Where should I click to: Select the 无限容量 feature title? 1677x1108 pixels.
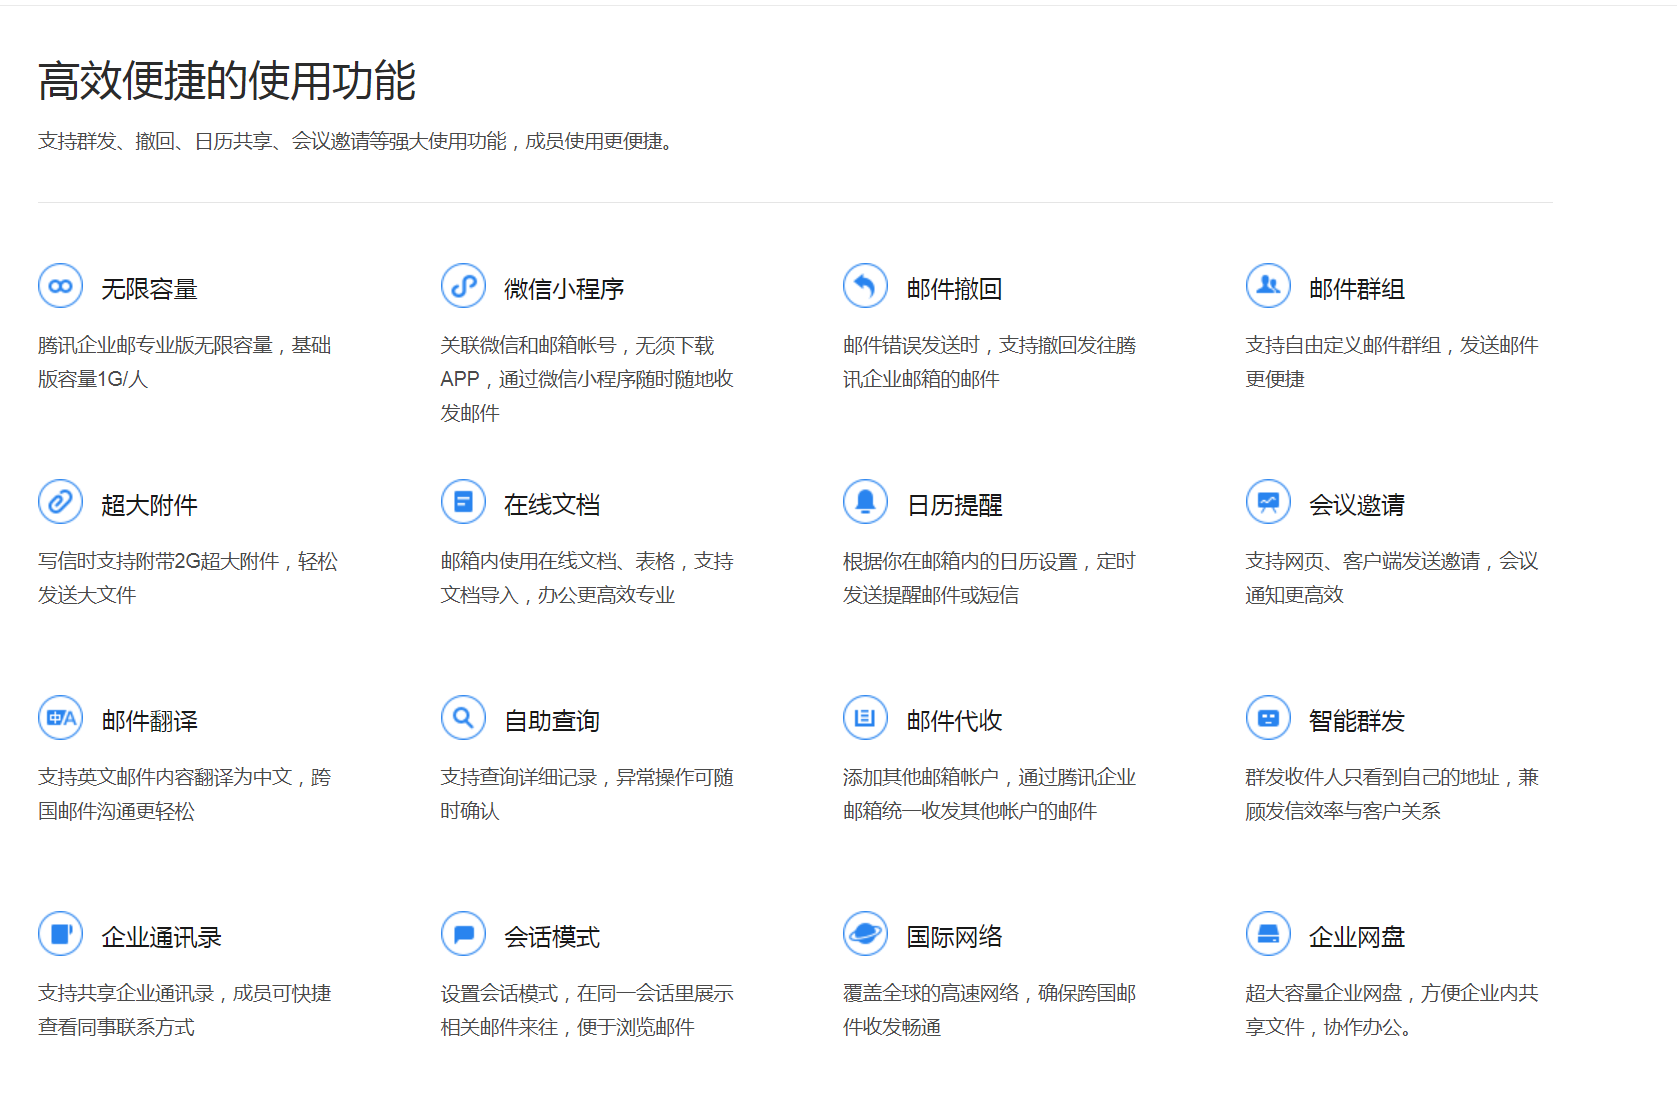pos(149,289)
